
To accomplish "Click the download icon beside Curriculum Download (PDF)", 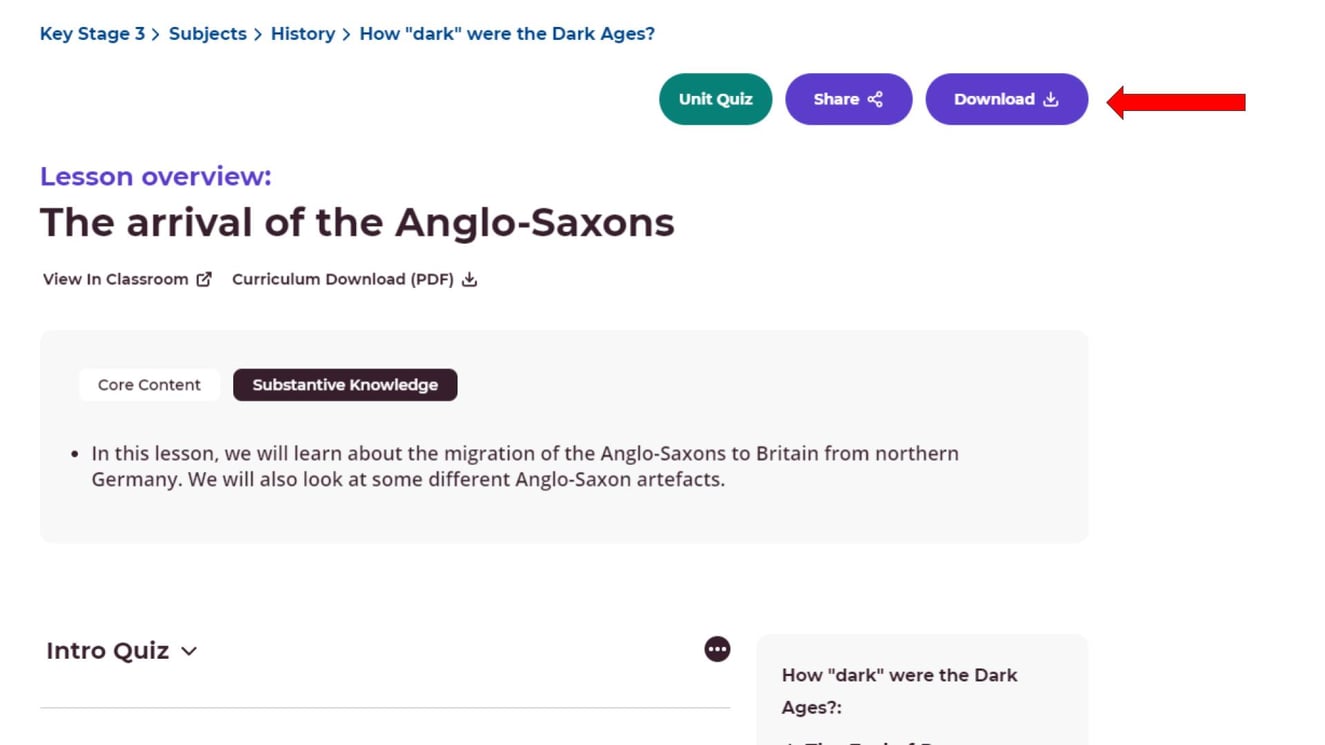I will (469, 279).
